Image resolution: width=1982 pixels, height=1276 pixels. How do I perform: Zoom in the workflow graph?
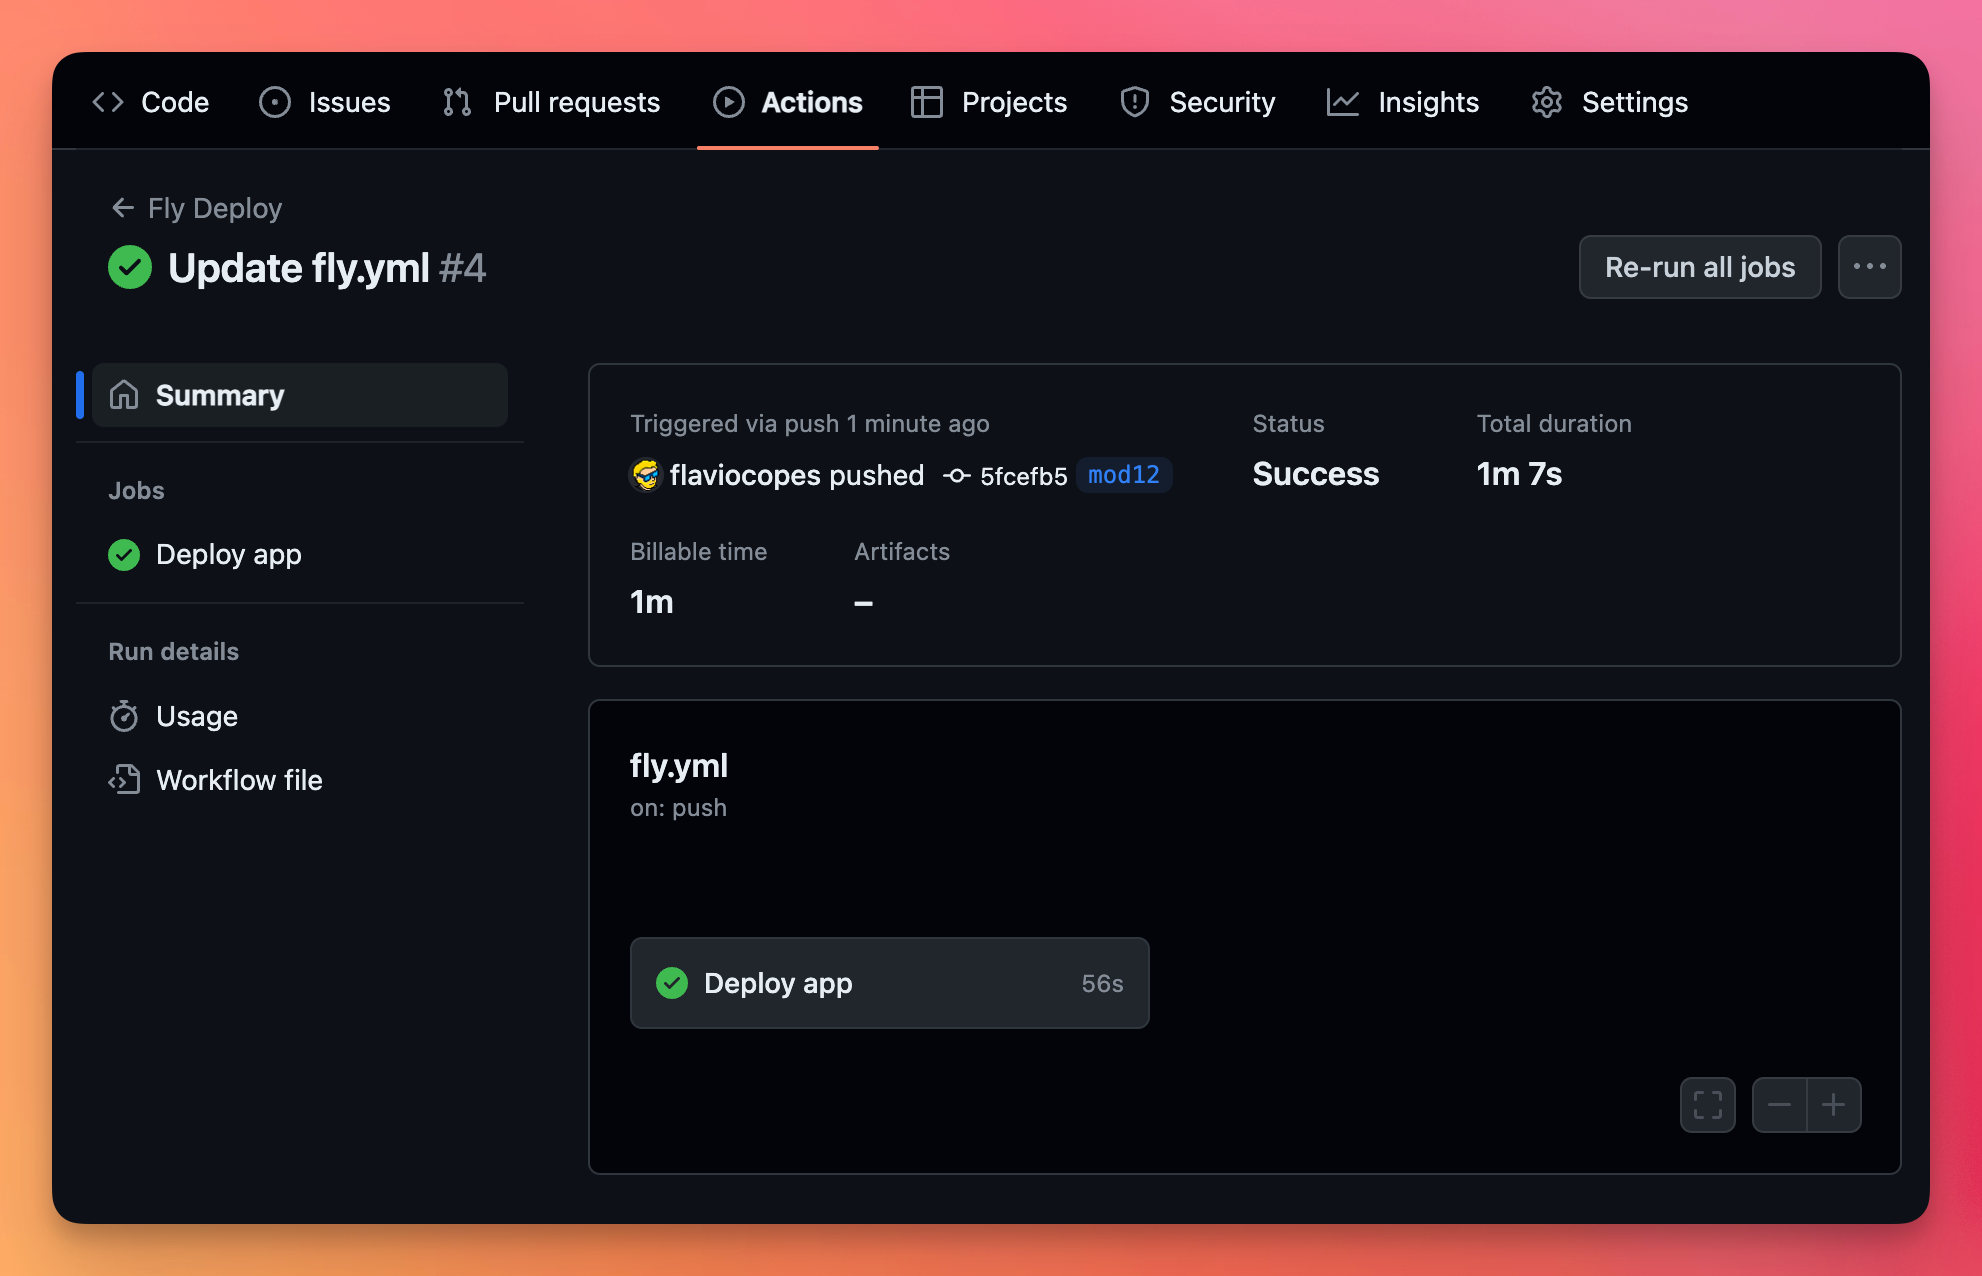(x=1834, y=1105)
